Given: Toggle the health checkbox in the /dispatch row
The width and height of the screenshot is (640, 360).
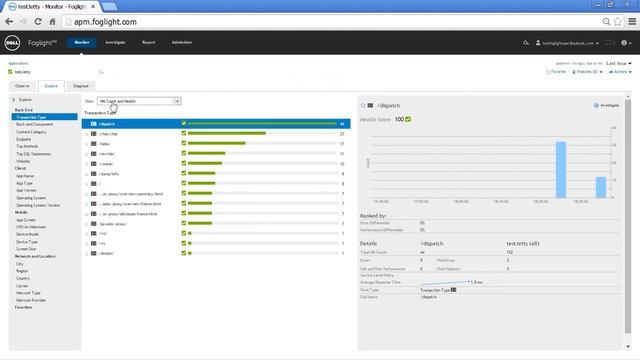Looking at the screenshot, I should (184, 123).
